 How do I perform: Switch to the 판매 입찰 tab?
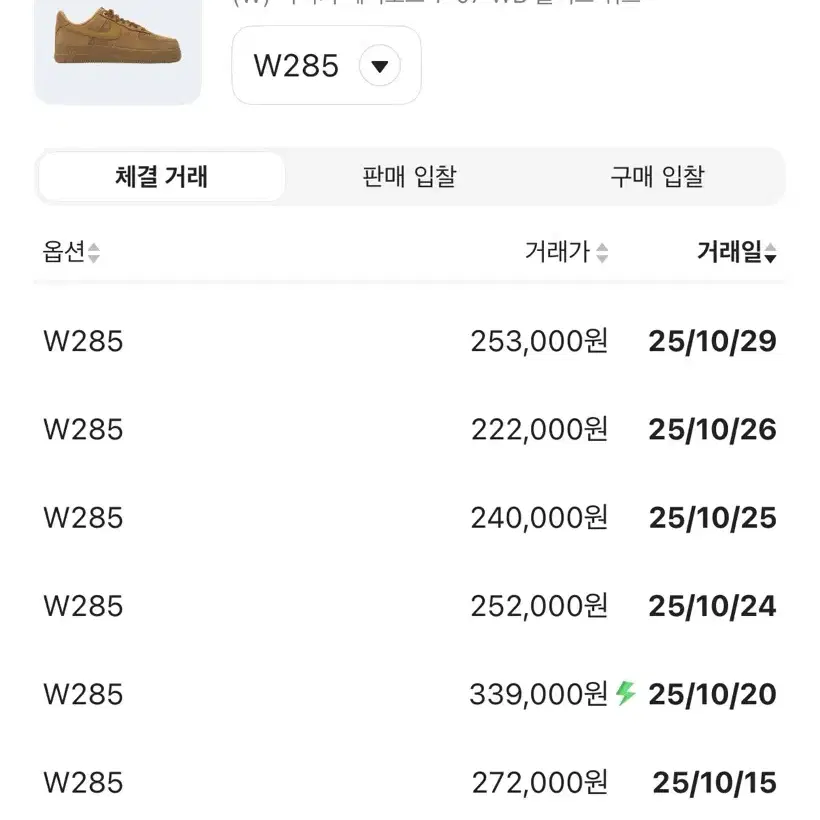pyautogui.click(x=409, y=177)
